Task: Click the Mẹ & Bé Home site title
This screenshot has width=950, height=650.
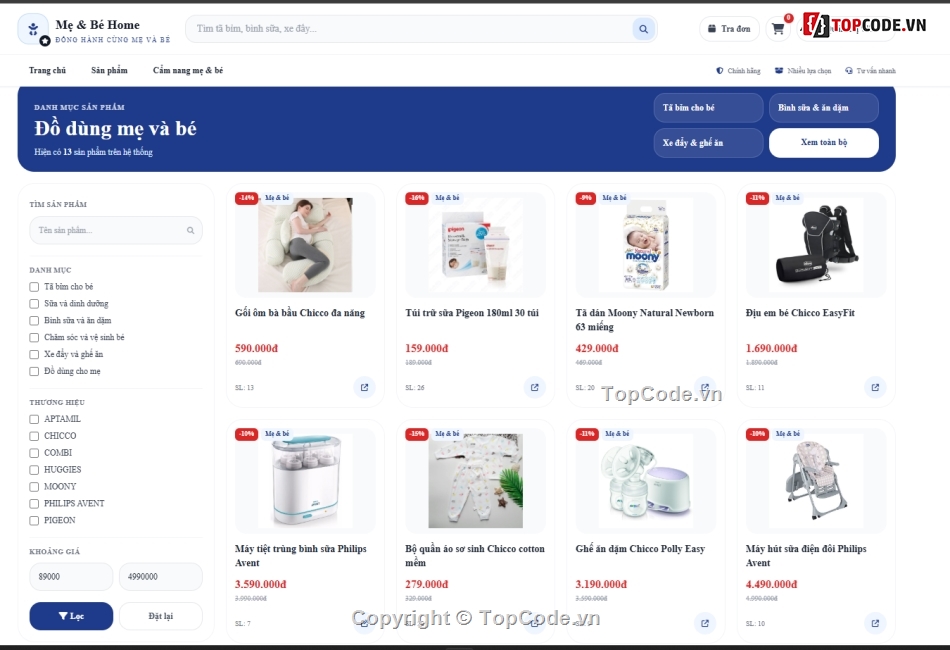Action: 98,25
